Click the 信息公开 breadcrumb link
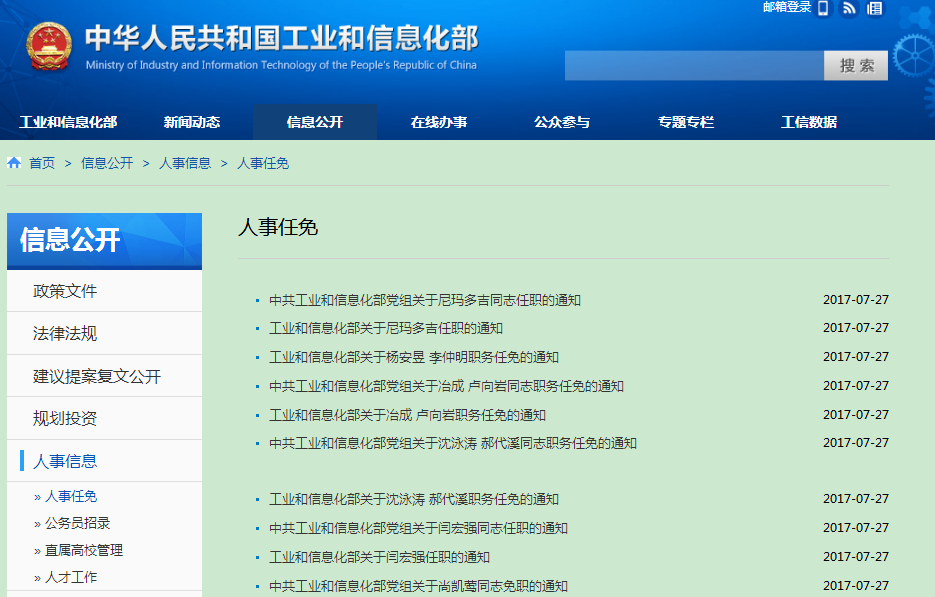 107,163
